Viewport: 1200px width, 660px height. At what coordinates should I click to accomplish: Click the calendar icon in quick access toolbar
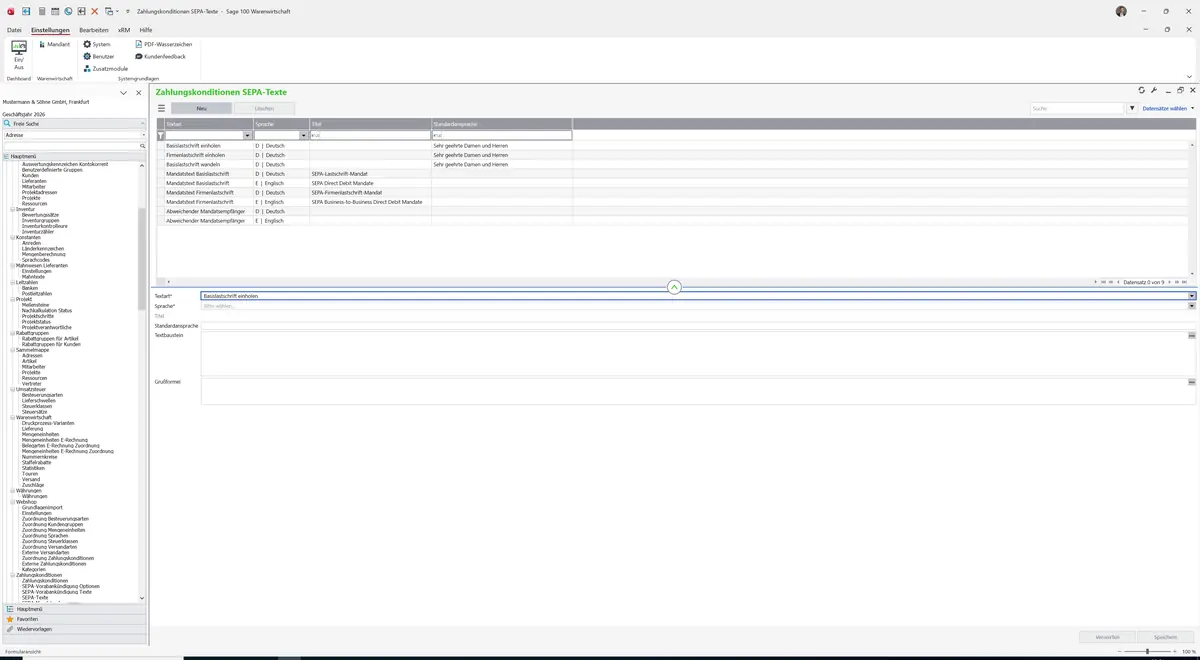point(55,10)
